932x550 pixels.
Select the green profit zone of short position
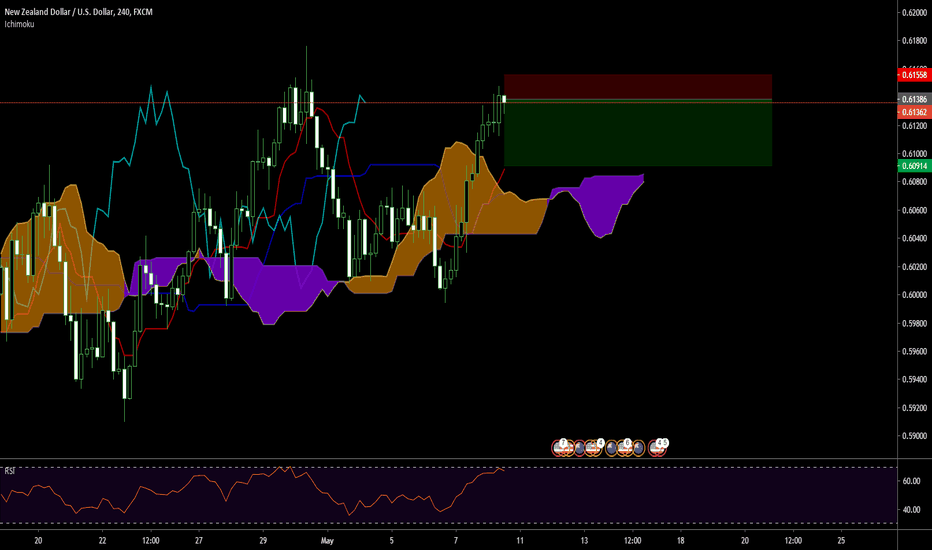pos(638,133)
